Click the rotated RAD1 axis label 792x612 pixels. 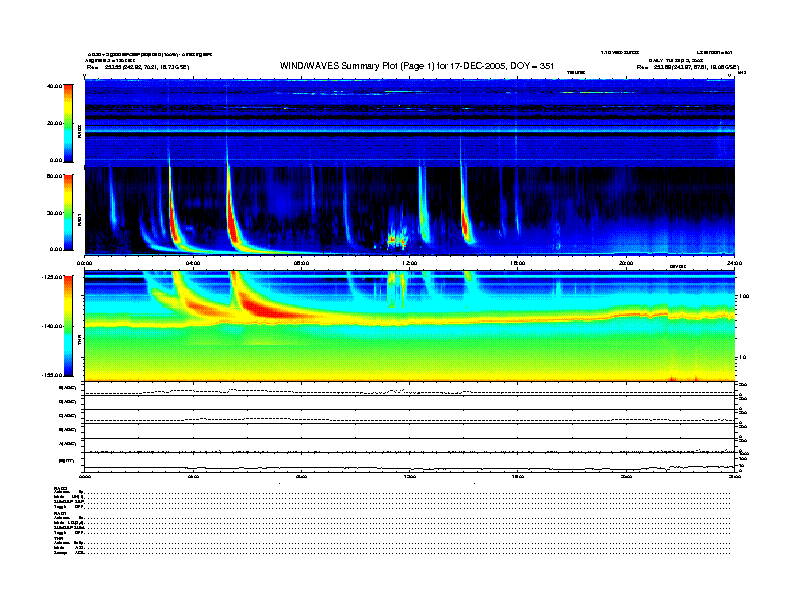79,219
